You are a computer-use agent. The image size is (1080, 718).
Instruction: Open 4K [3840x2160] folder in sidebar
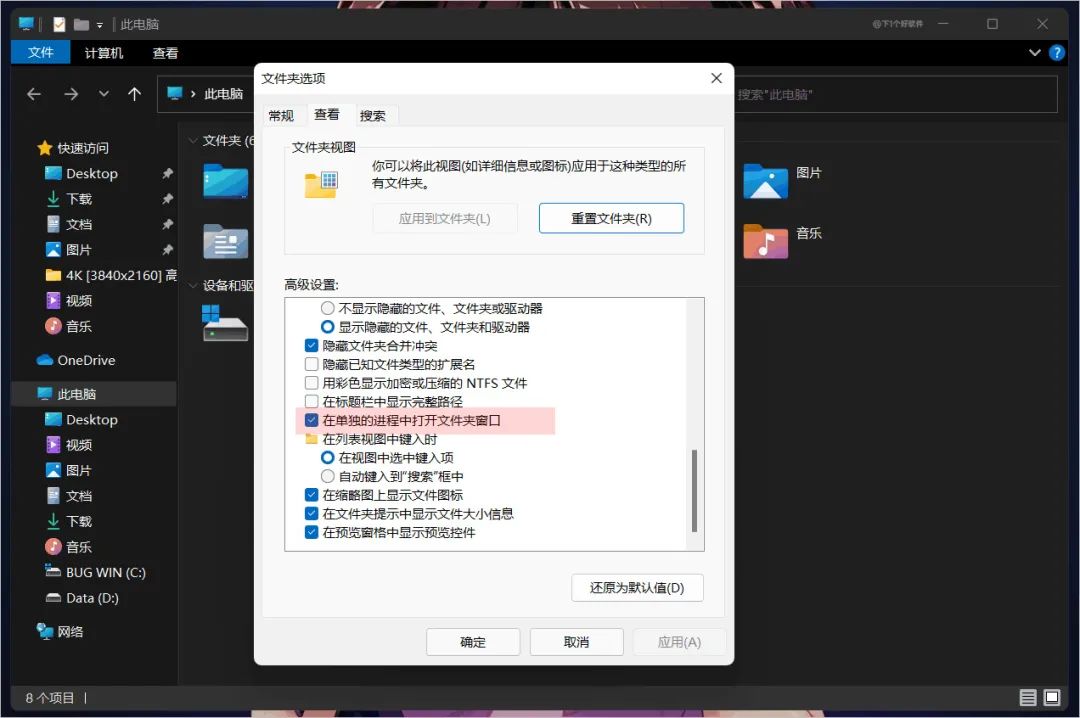click(110, 276)
